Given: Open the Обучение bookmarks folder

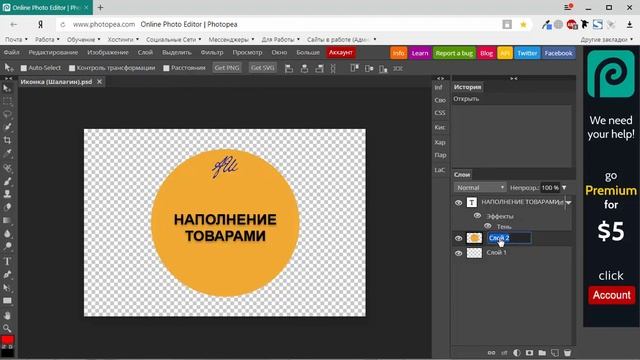Looking at the screenshot, I should tap(84, 40).
